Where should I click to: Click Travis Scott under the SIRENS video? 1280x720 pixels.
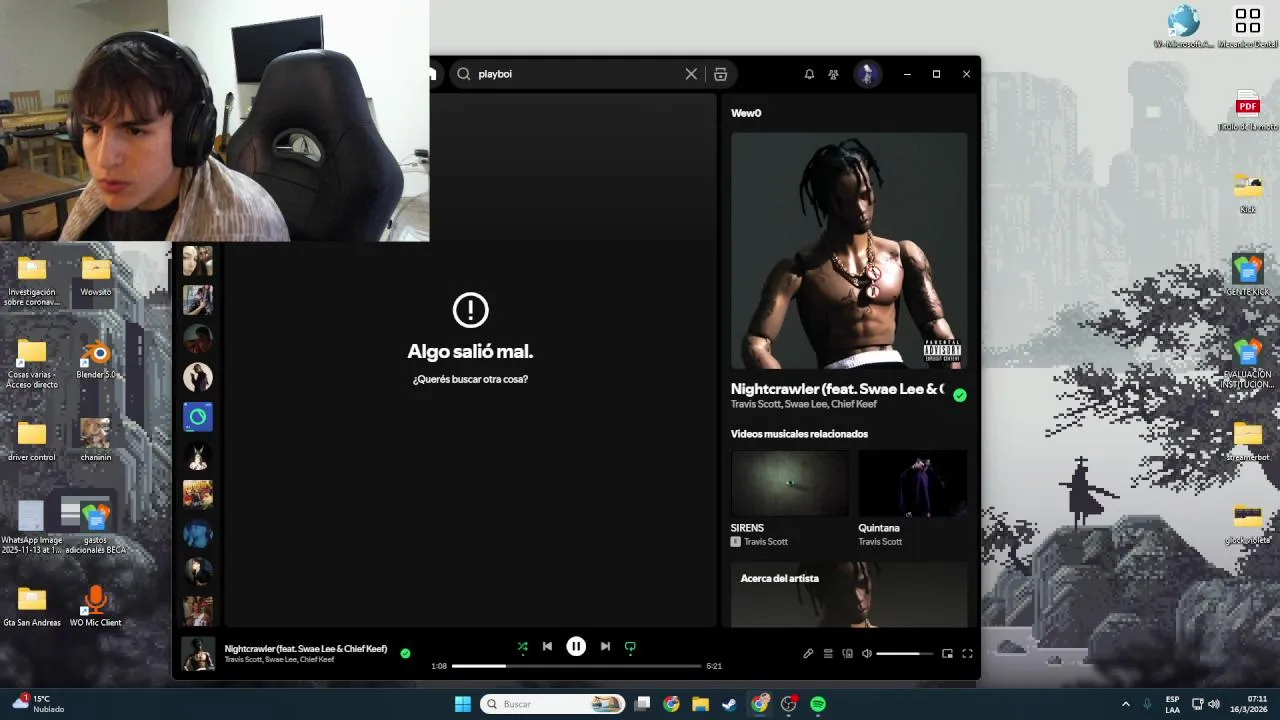(x=766, y=542)
